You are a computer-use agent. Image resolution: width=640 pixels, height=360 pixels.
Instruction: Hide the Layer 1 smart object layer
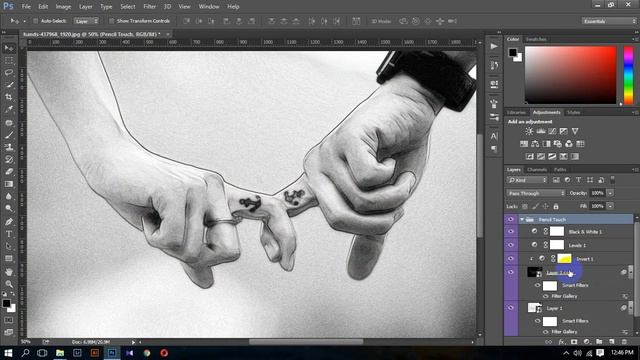[511, 308]
